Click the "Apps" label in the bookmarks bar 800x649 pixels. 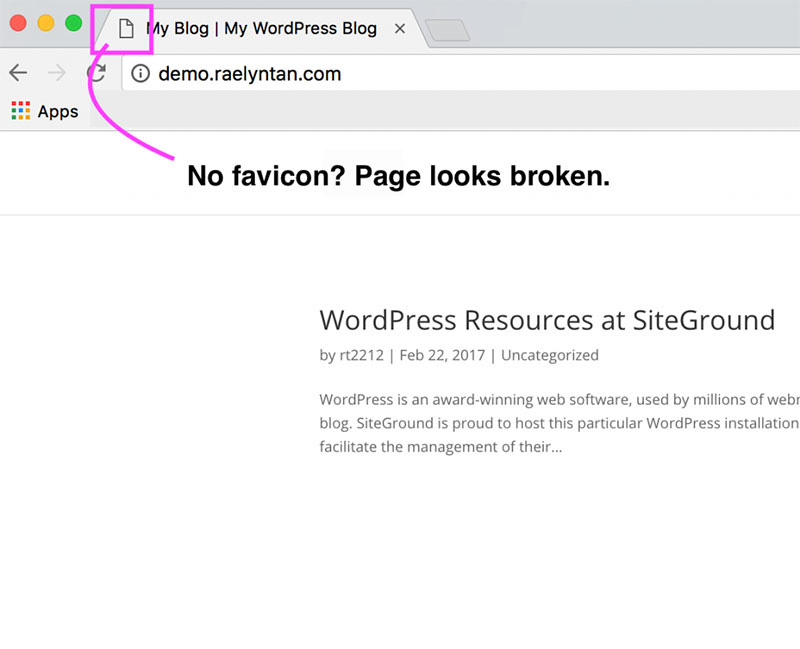coord(57,111)
